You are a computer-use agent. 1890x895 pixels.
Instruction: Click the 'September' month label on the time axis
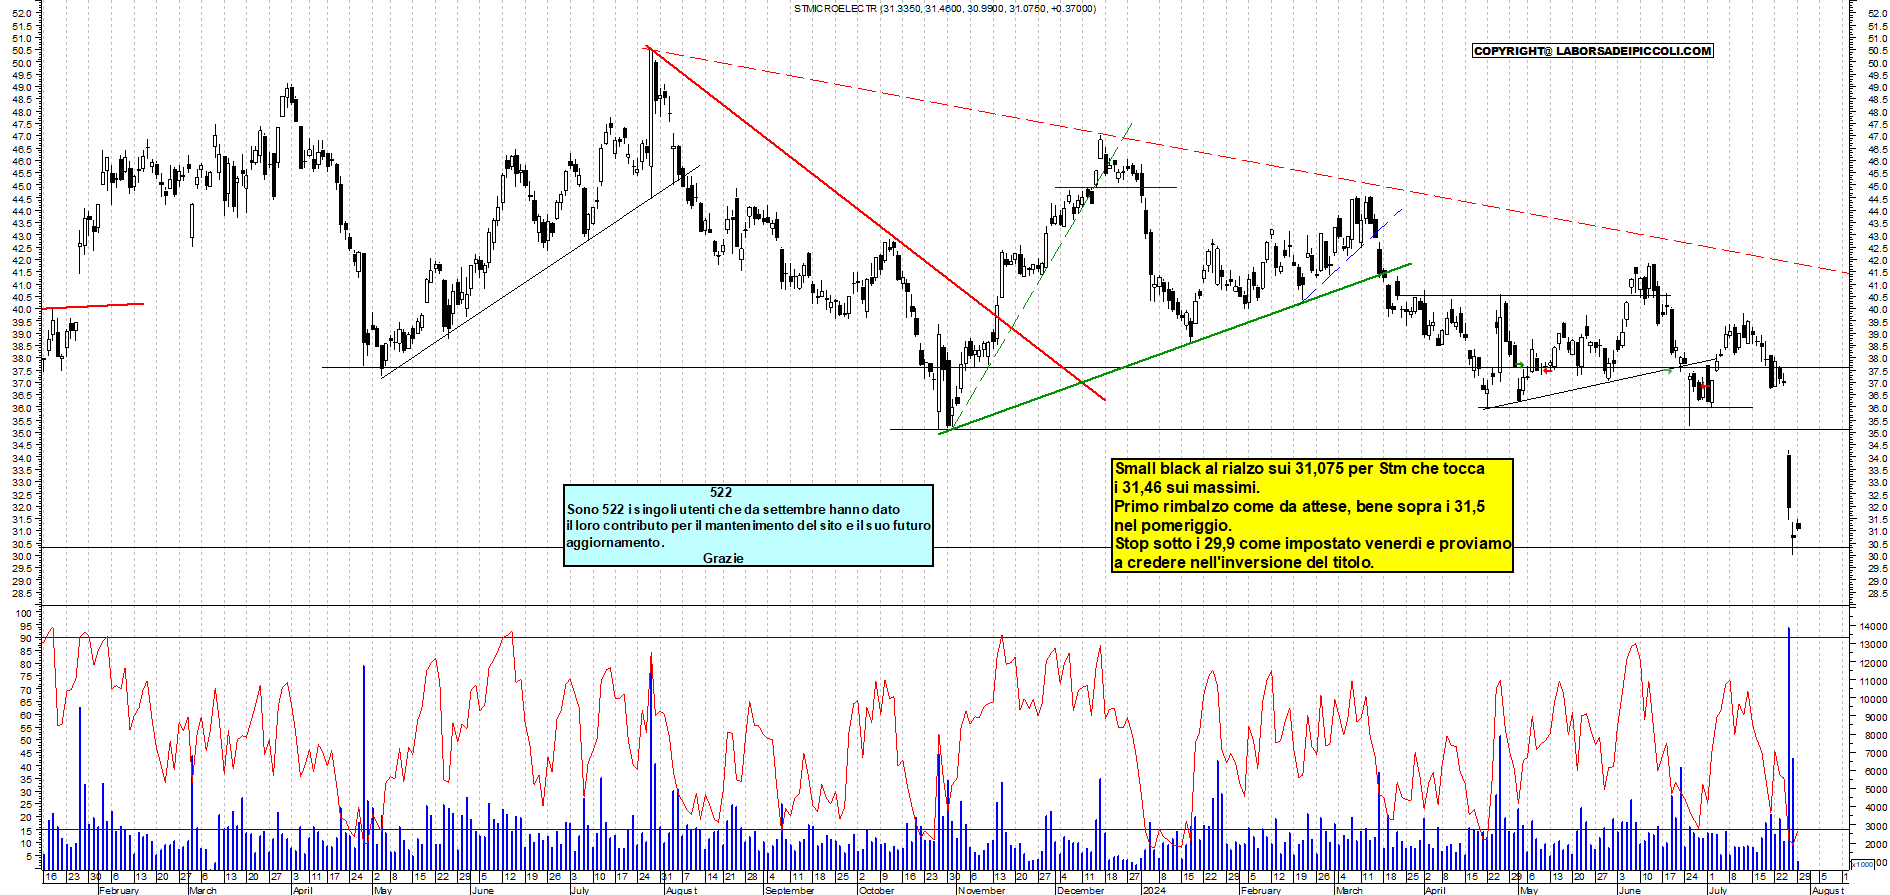pos(789,890)
